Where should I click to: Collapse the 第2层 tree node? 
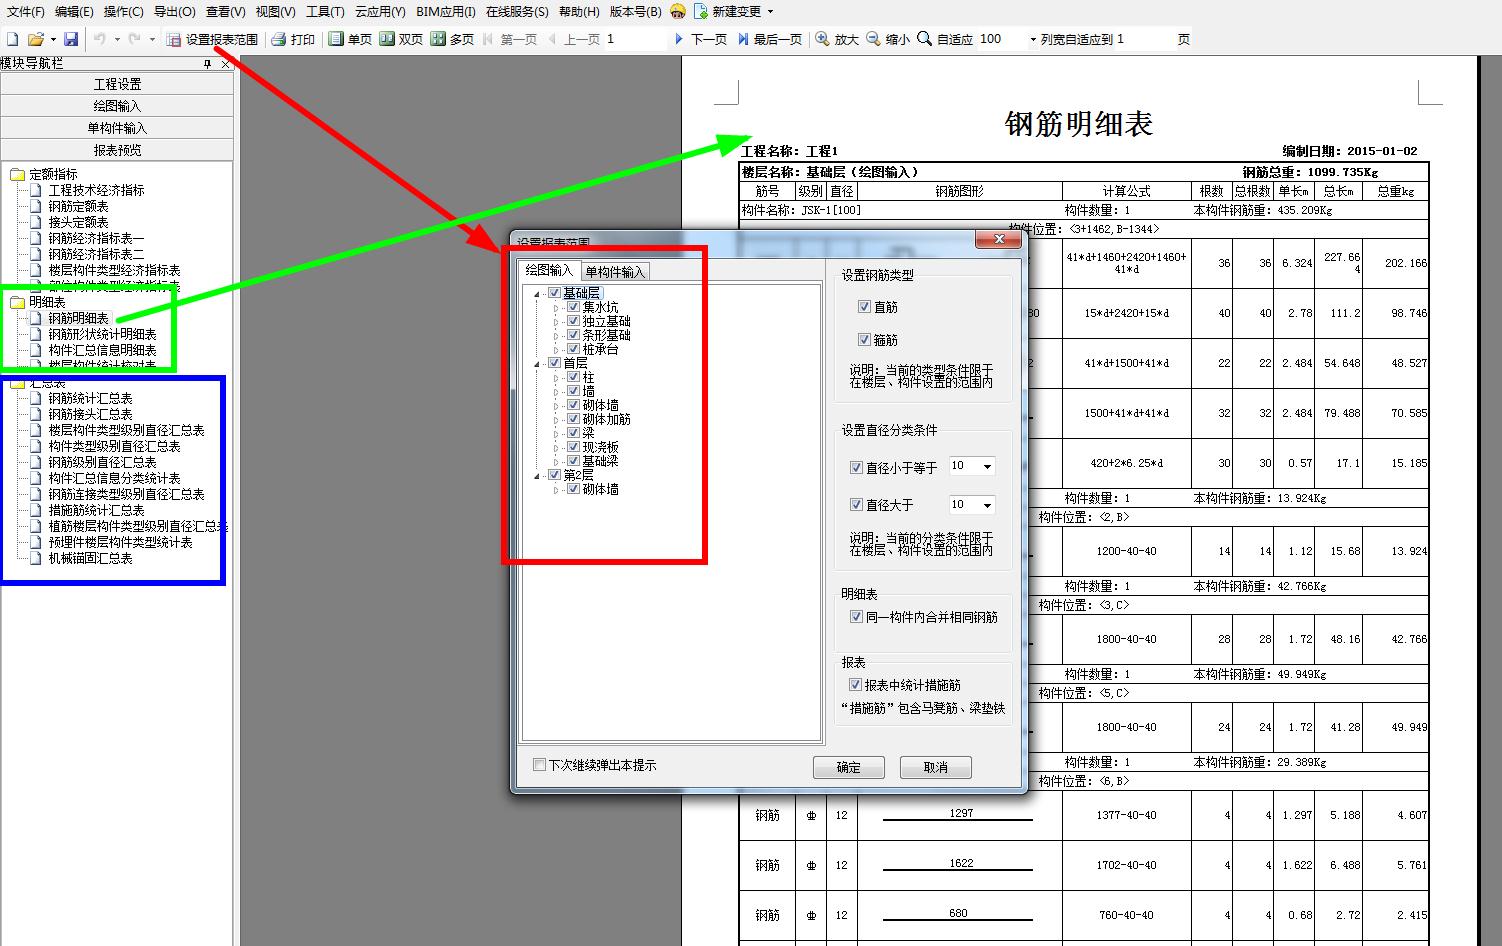537,476
